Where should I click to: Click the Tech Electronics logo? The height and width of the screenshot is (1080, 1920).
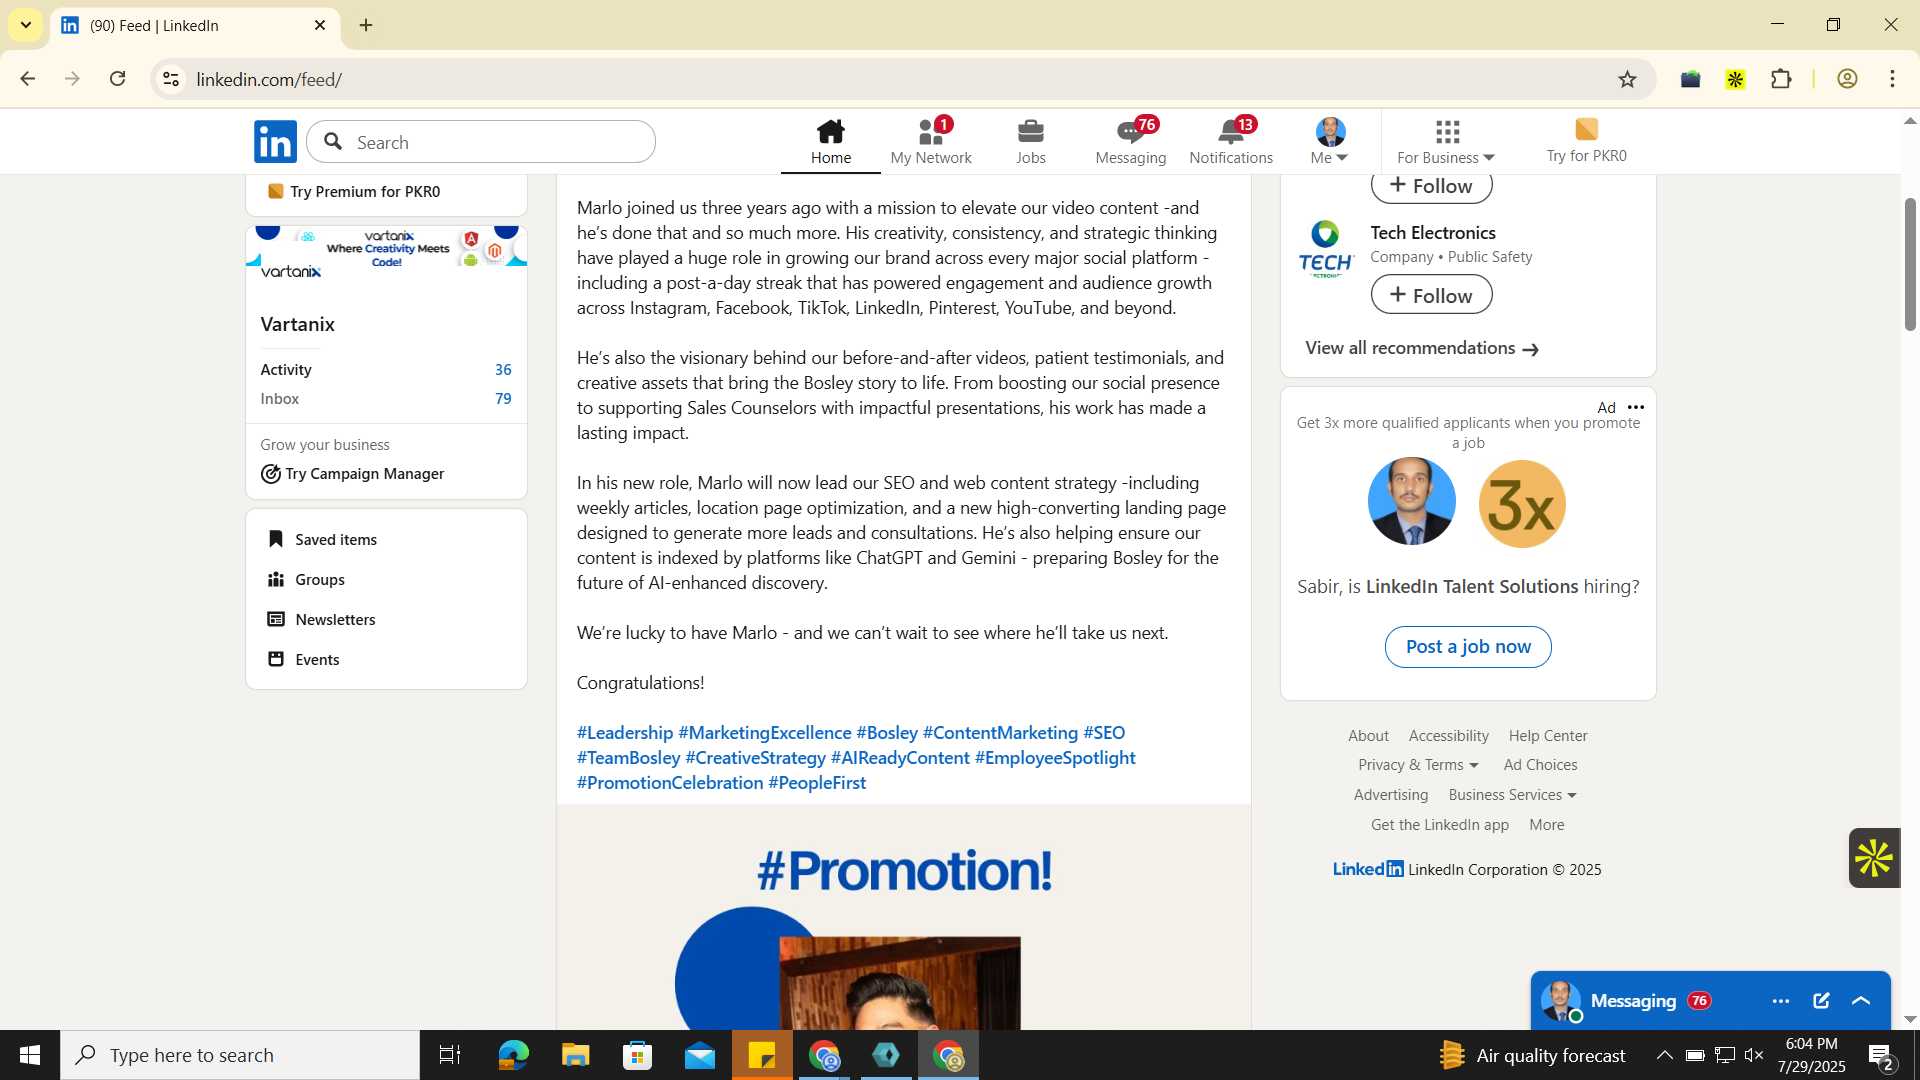tap(1326, 248)
